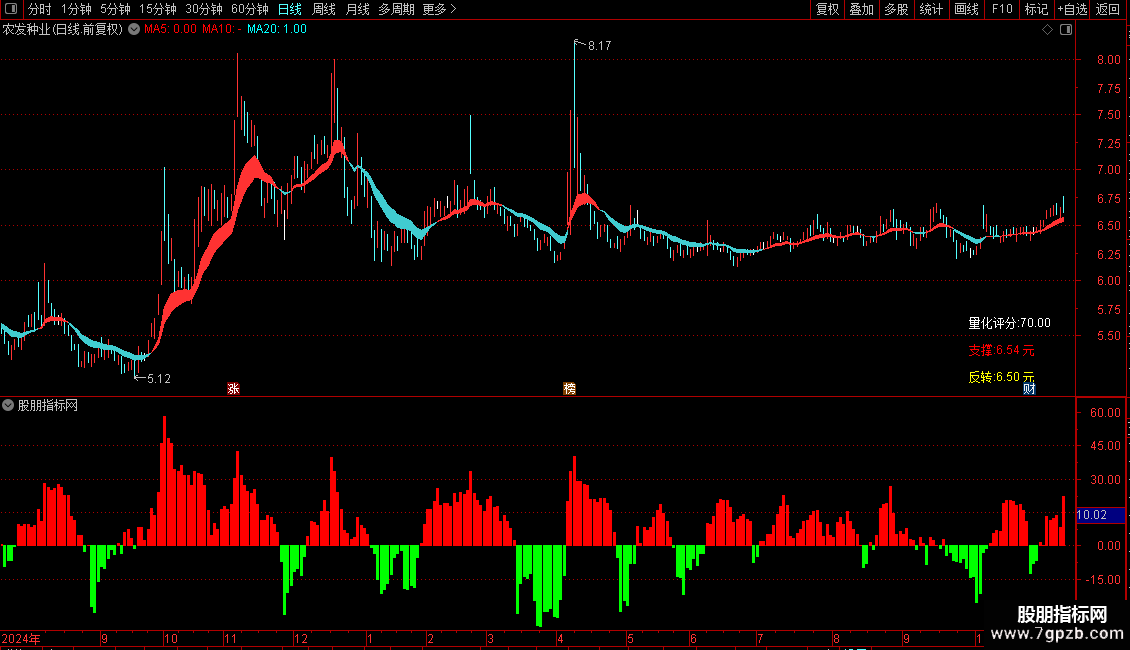Image resolution: width=1130 pixels, height=650 pixels.
Task: Click the 叠加 overlay button
Action: (x=861, y=9)
